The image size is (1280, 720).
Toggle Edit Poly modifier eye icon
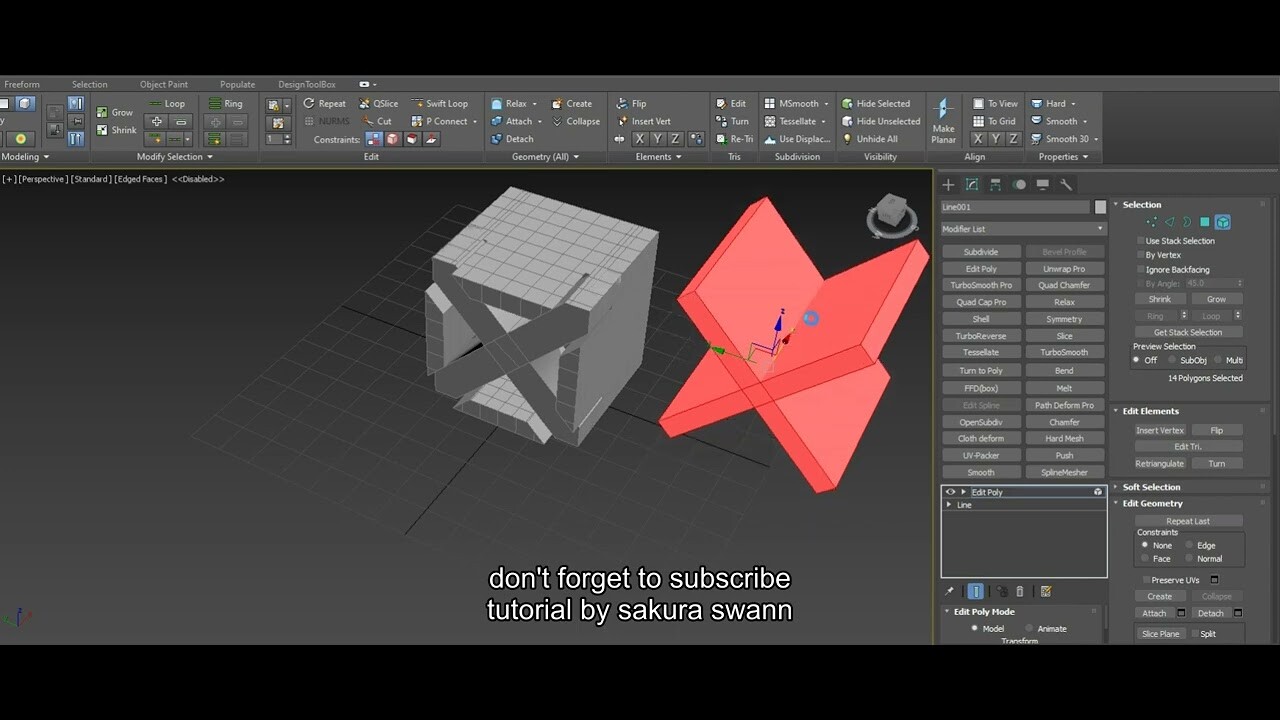tap(950, 492)
